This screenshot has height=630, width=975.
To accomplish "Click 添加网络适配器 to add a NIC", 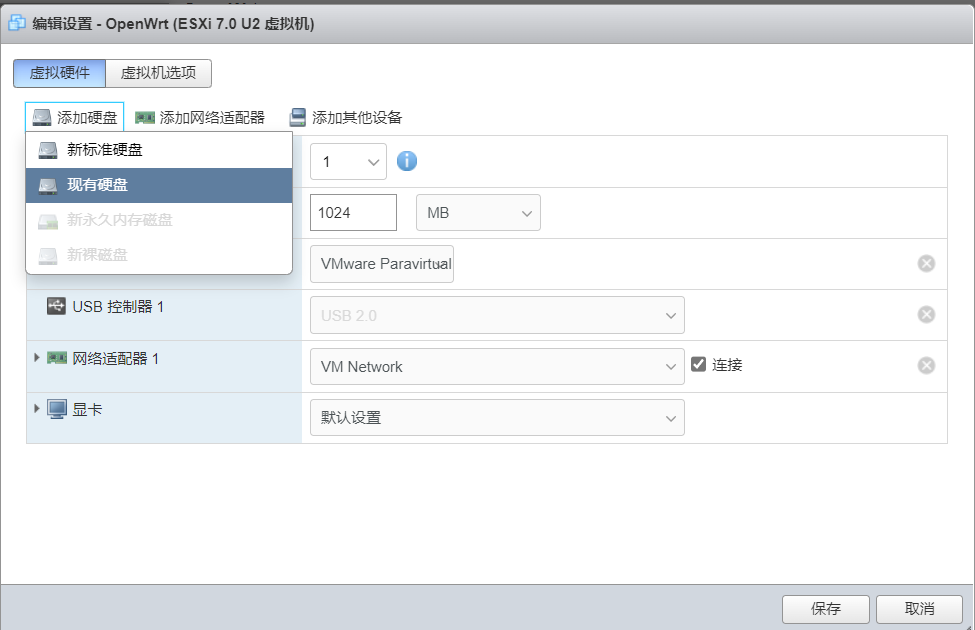I will pyautogui.click(x=200, y=118).
